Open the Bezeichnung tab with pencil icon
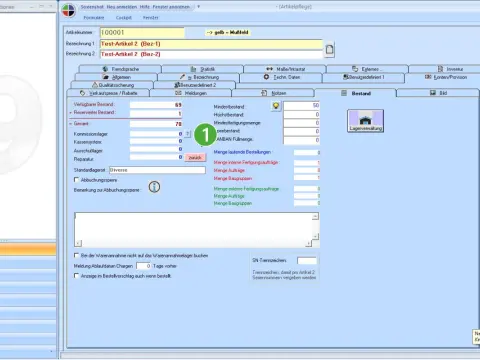 (x=199, y=77)
